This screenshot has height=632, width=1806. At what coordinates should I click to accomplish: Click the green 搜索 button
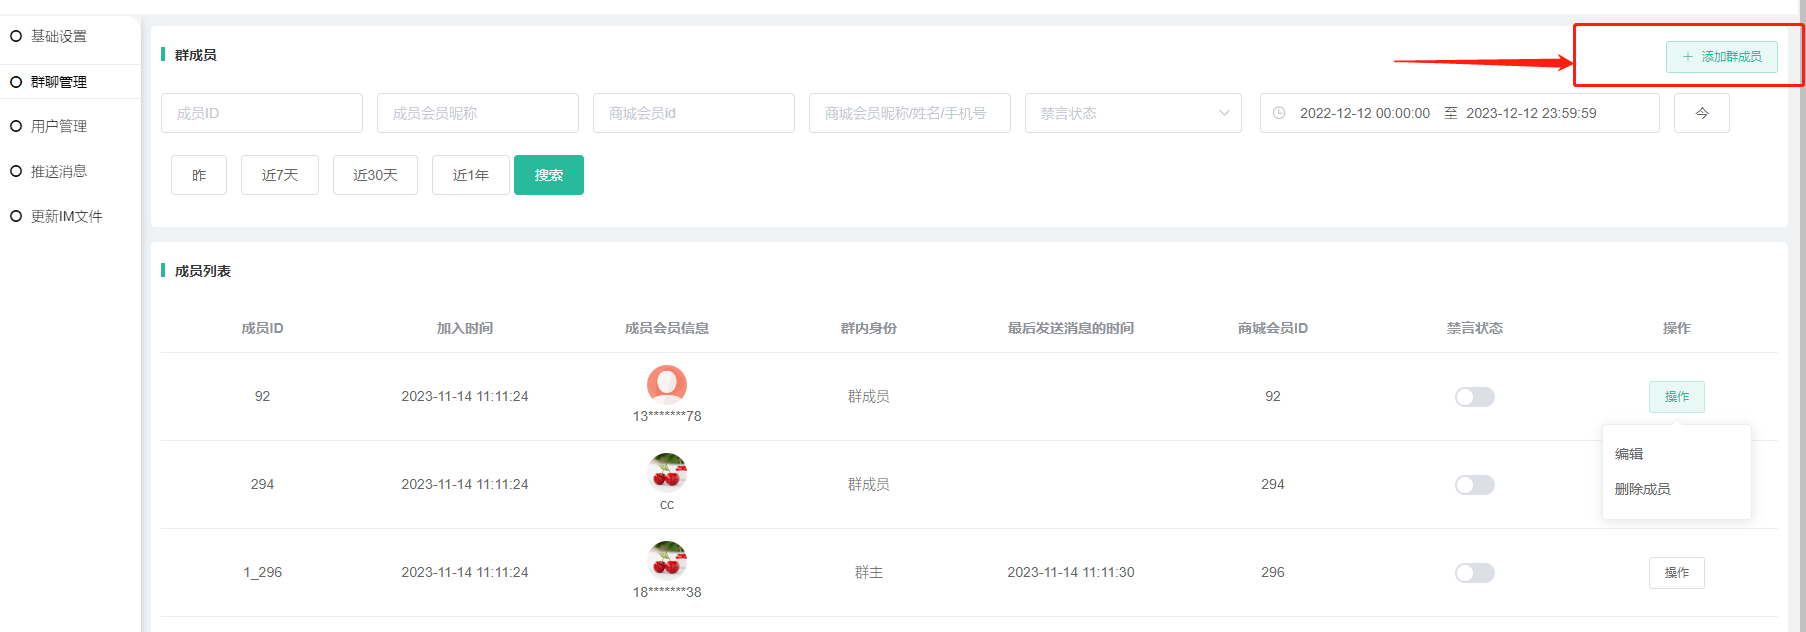point(549,175)
